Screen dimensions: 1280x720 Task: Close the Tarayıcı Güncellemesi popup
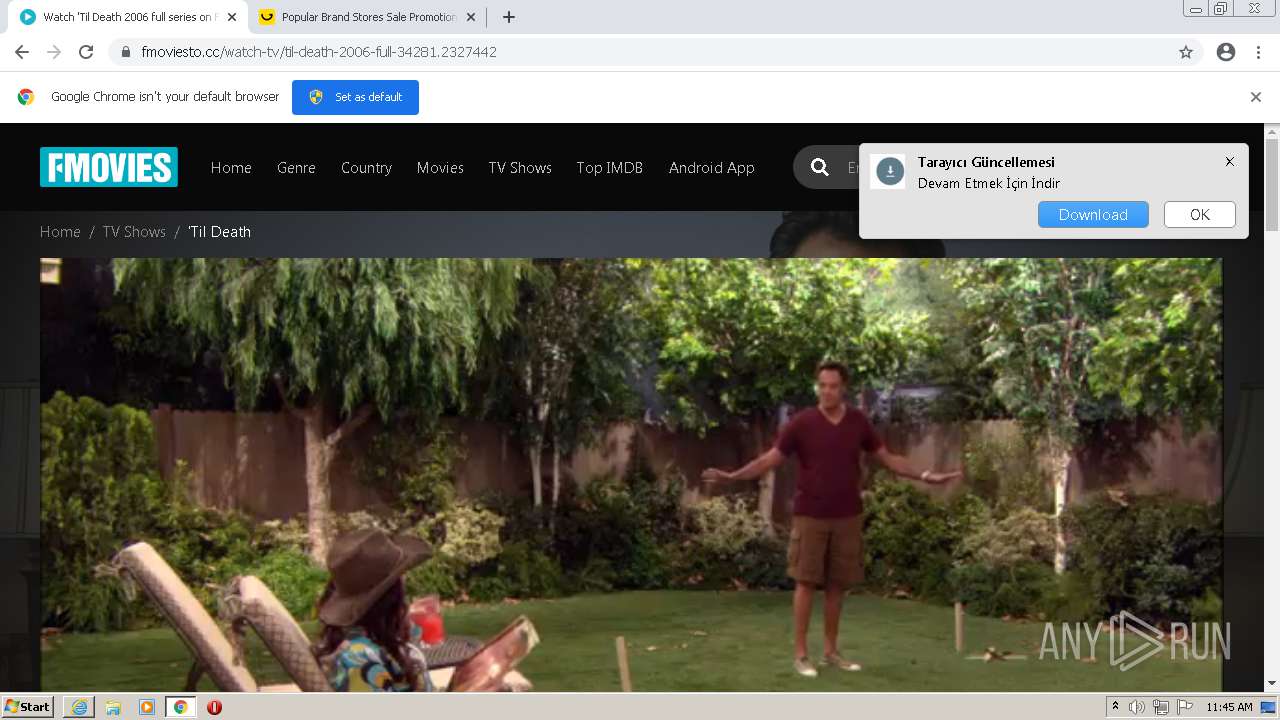click(x=1230, y=162)
